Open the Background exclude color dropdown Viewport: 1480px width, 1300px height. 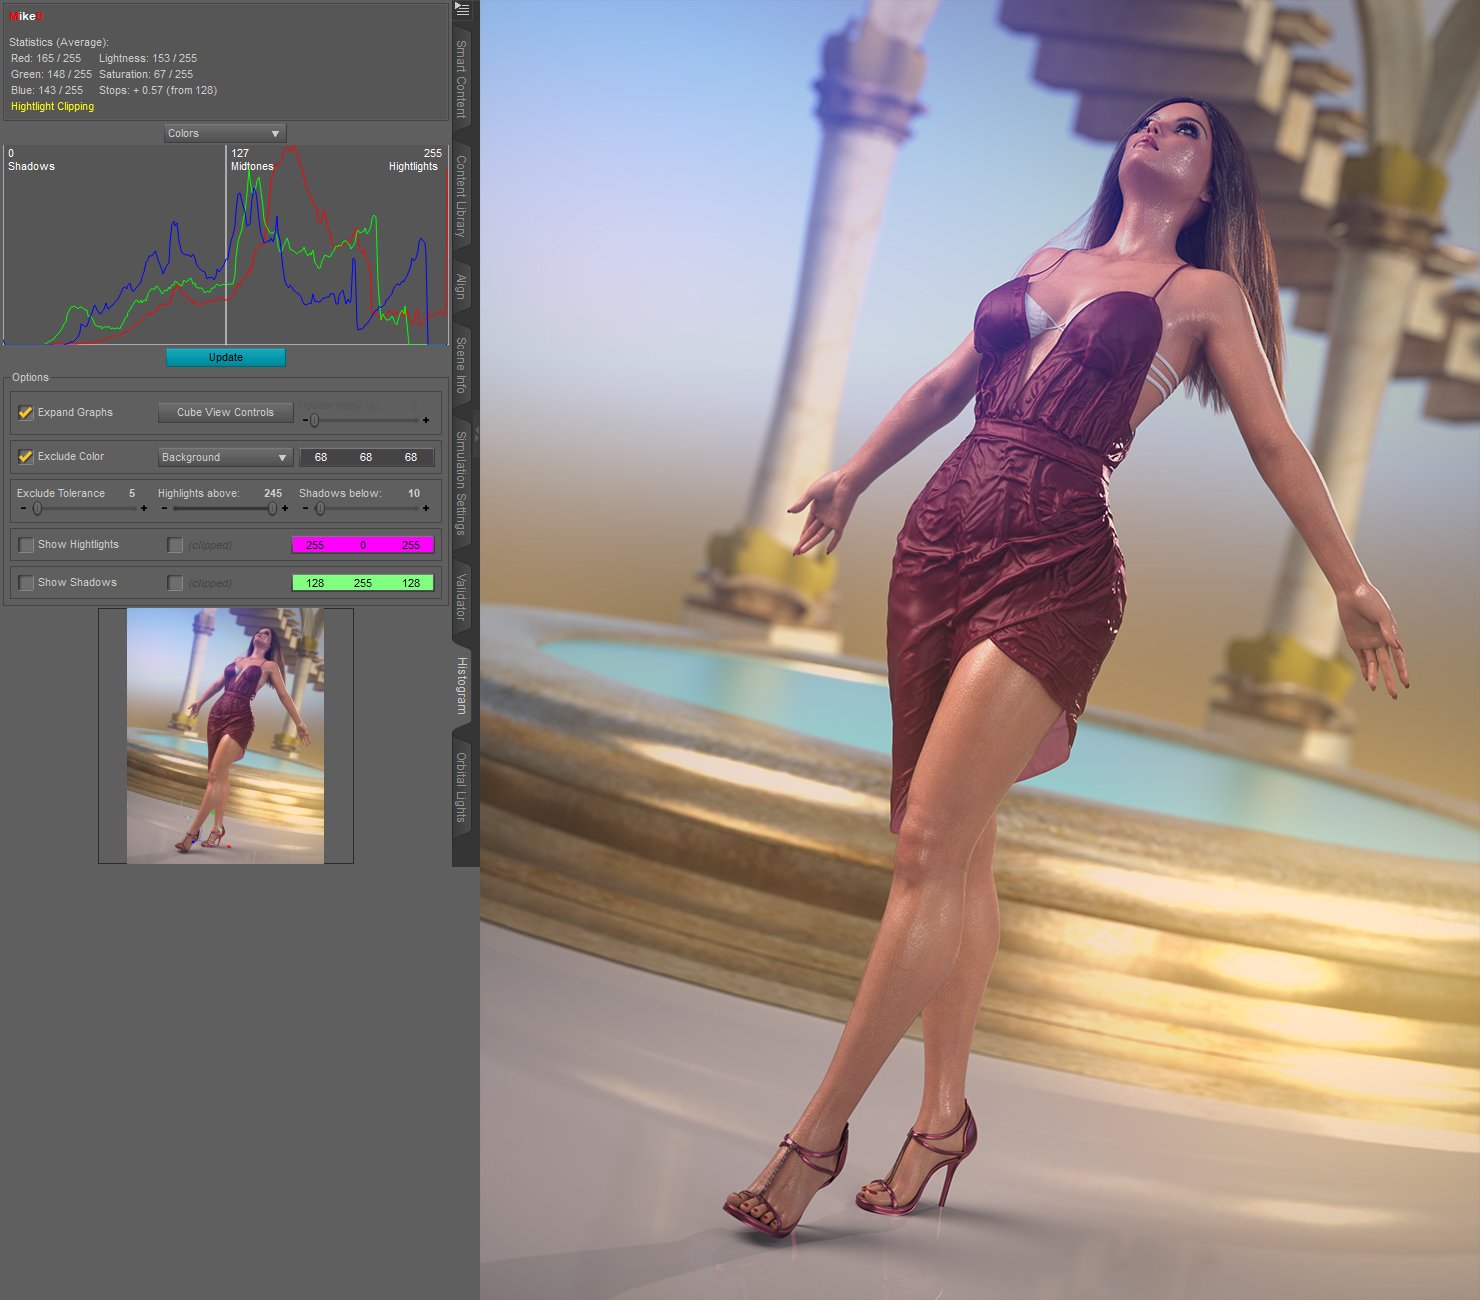coord(224,457)
